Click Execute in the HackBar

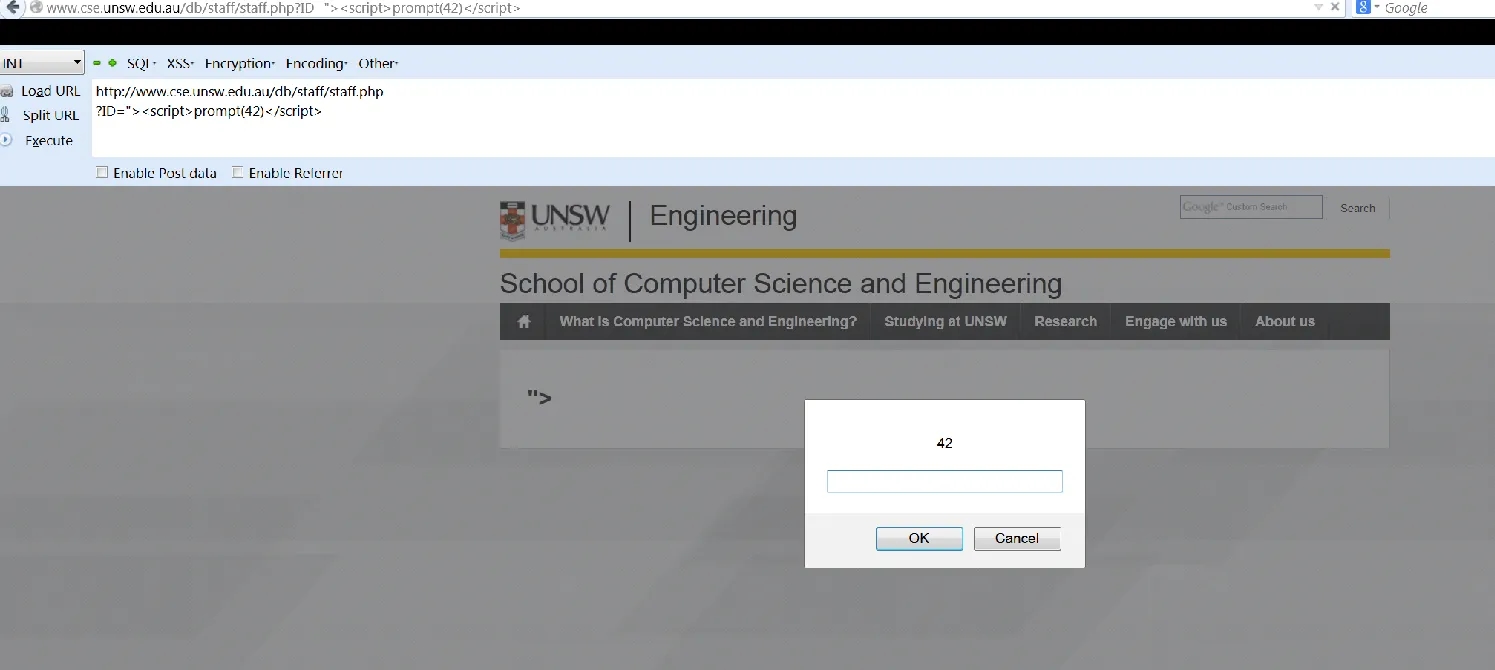click(x=49, y=141)
